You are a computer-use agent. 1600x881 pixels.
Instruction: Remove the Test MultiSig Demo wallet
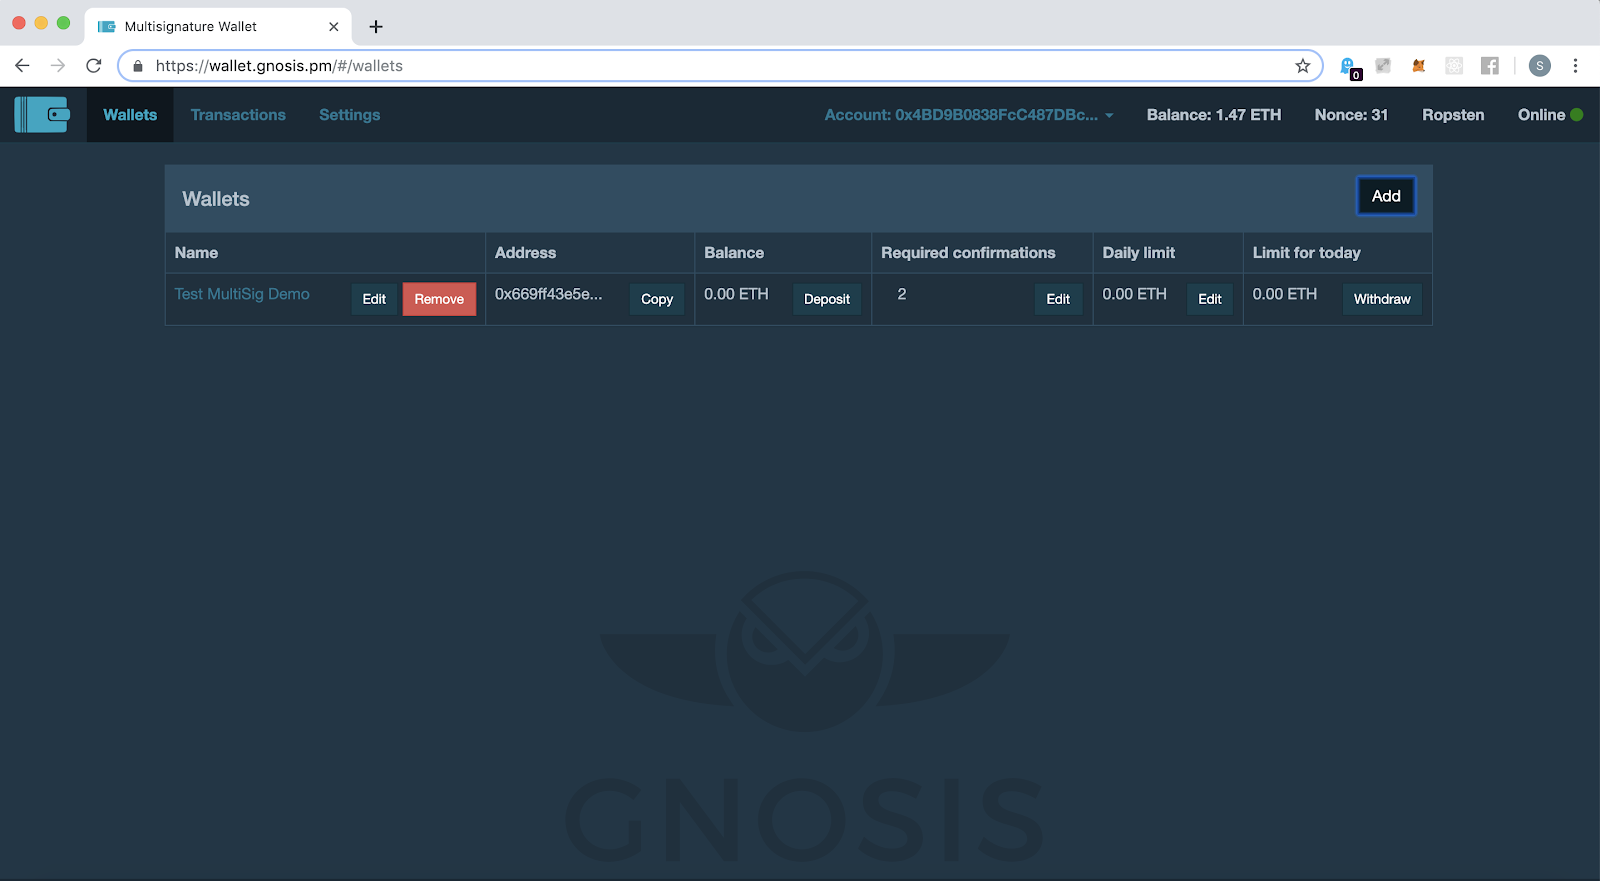pyautogui.click(x=439, y=299)
